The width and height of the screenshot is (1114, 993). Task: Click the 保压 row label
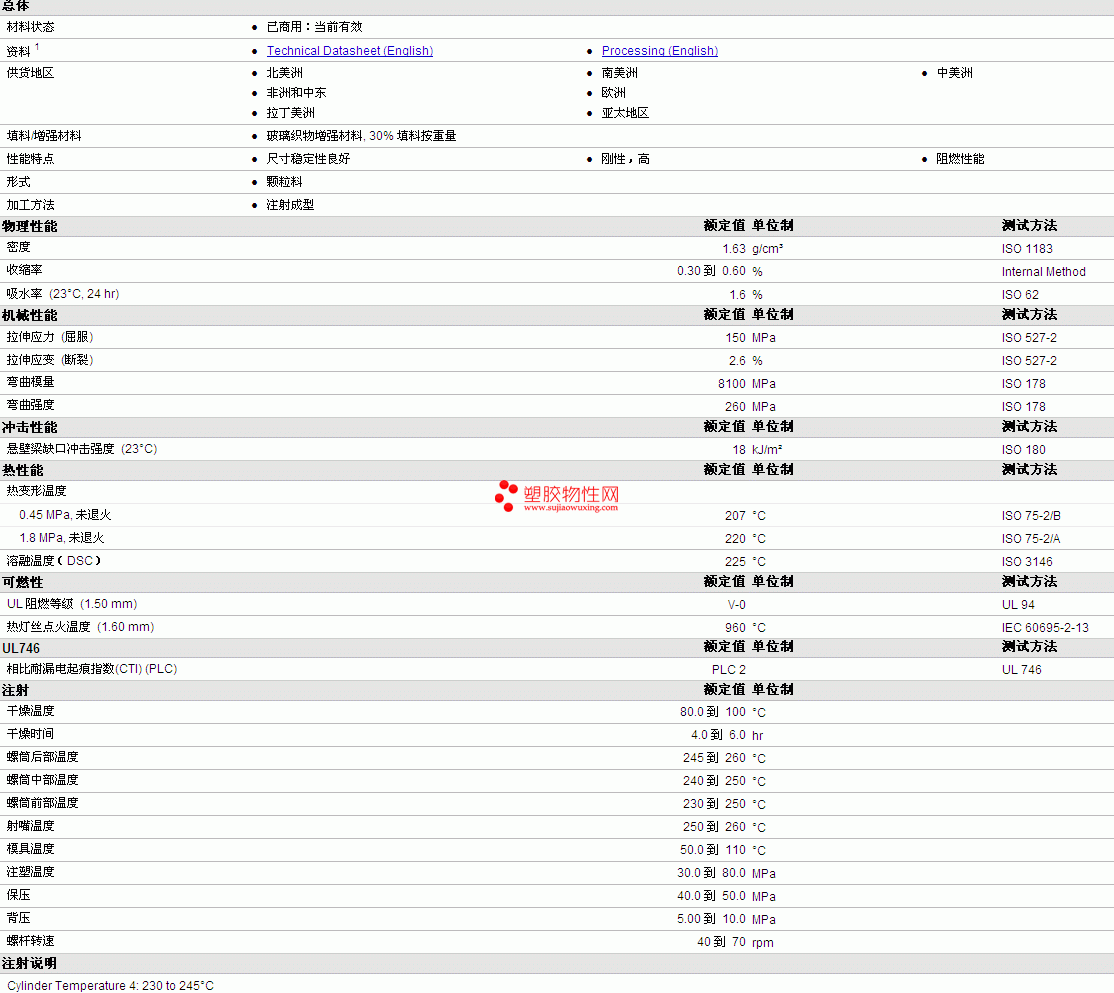click(x=18, y=895)
